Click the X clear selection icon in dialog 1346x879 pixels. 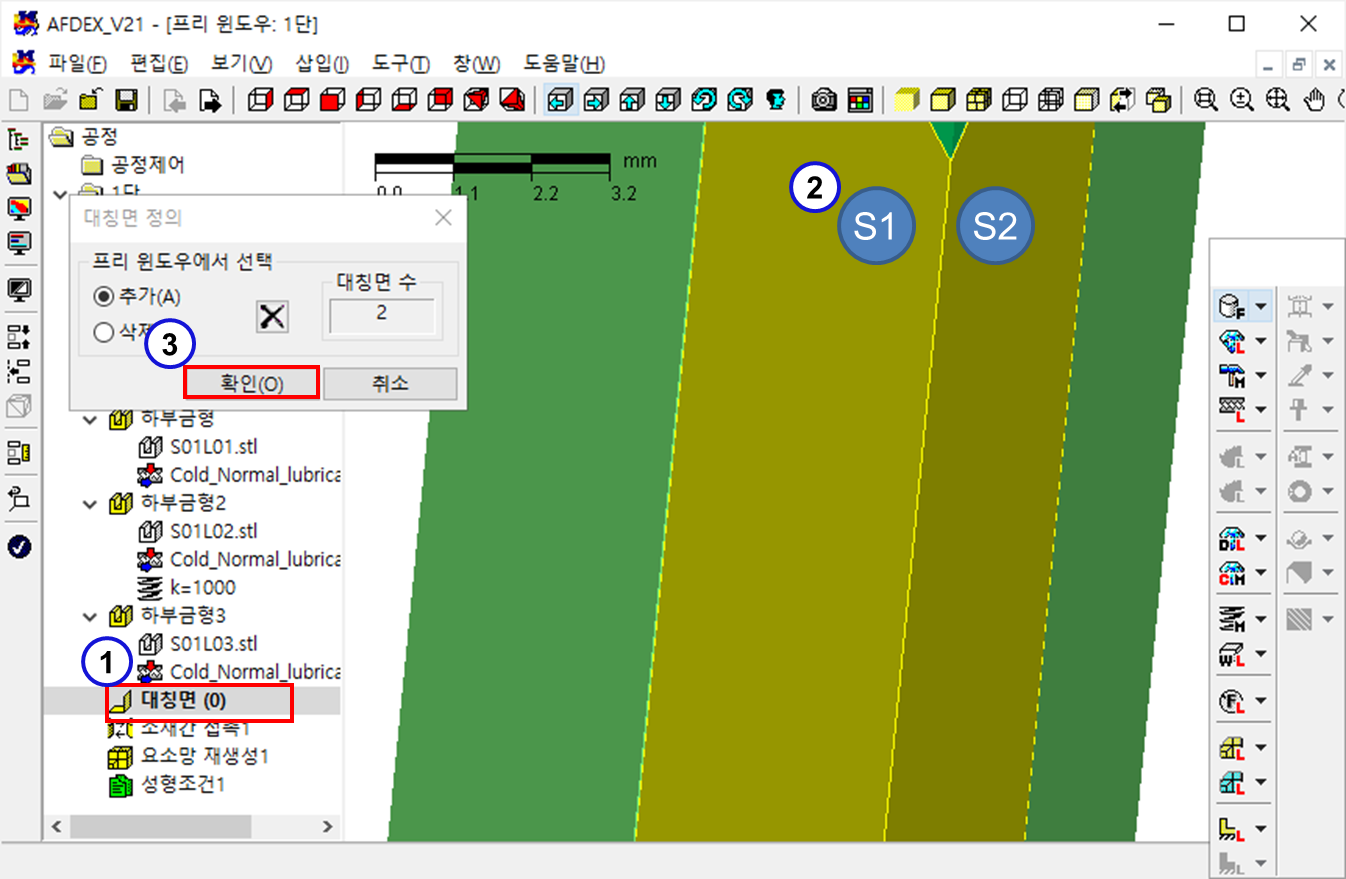click(x=272, y=317)
